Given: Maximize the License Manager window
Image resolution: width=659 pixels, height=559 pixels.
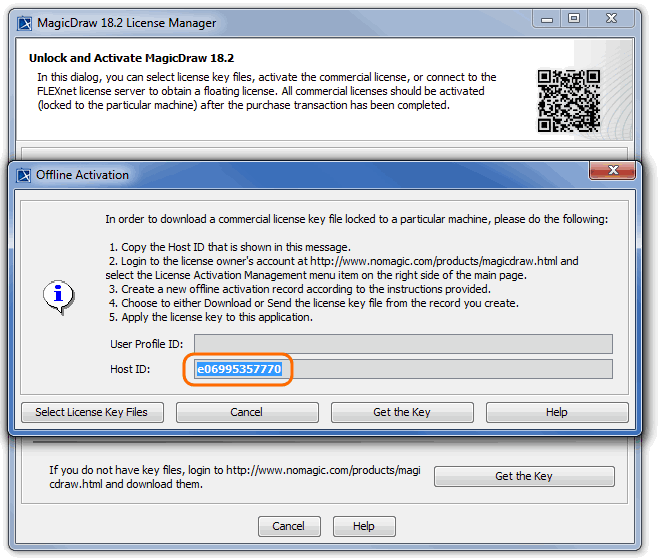Looking at the screenshot, I should coord(574,18).
